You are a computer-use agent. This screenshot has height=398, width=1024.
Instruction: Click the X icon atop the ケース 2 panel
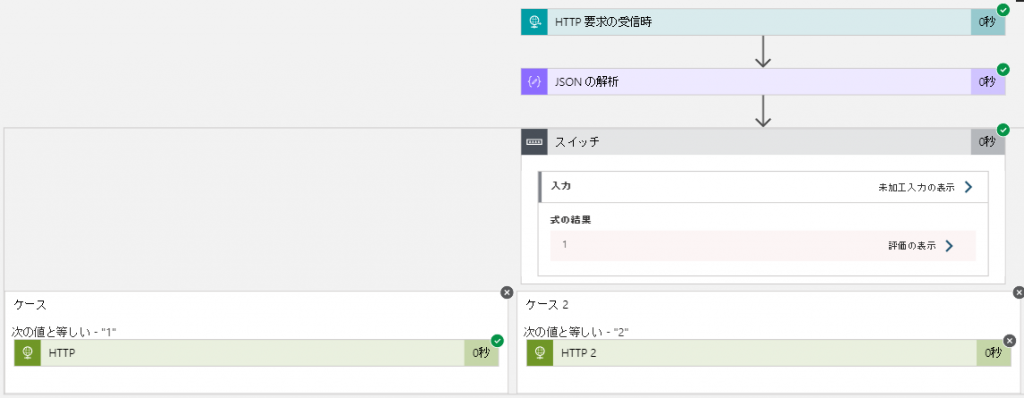(1018, 292)
